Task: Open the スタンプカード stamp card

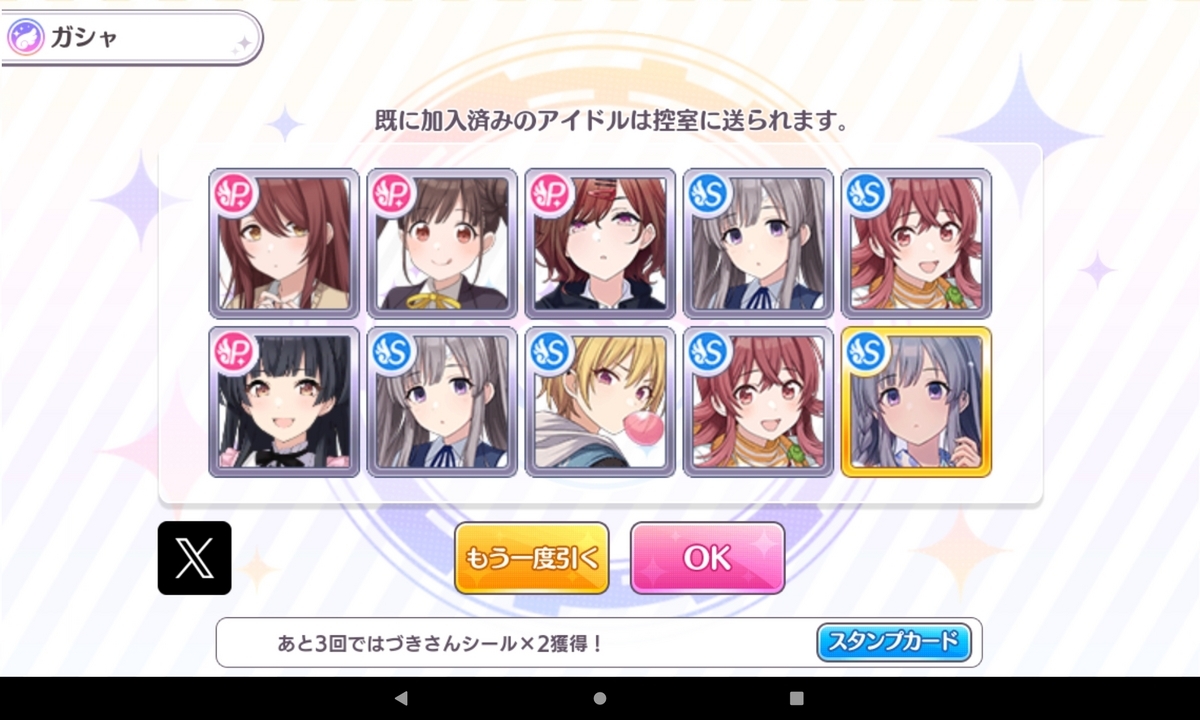Action: 894,642
